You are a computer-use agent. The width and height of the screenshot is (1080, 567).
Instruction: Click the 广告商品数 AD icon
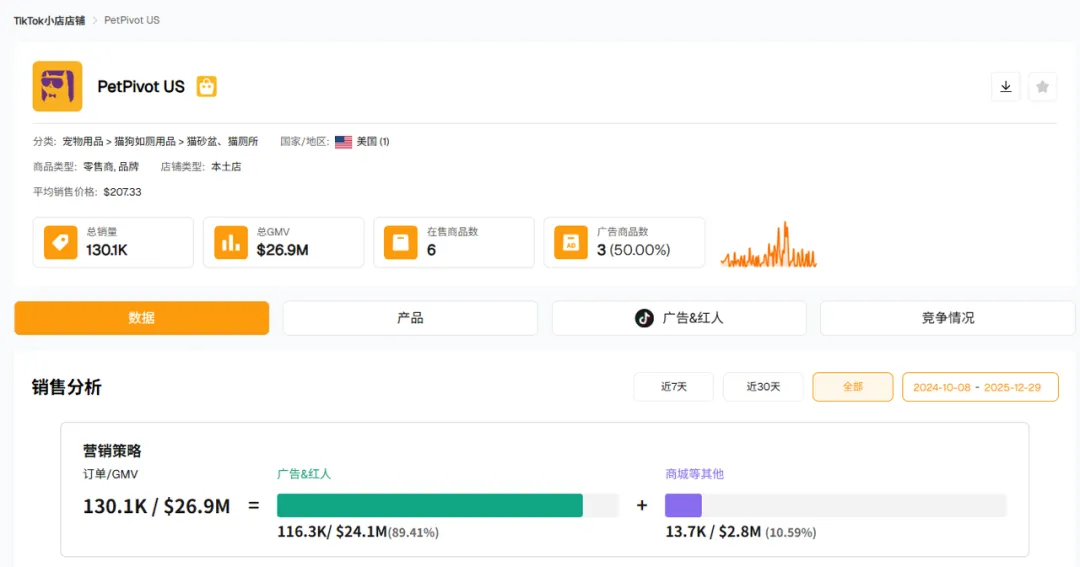pos(571,242)
